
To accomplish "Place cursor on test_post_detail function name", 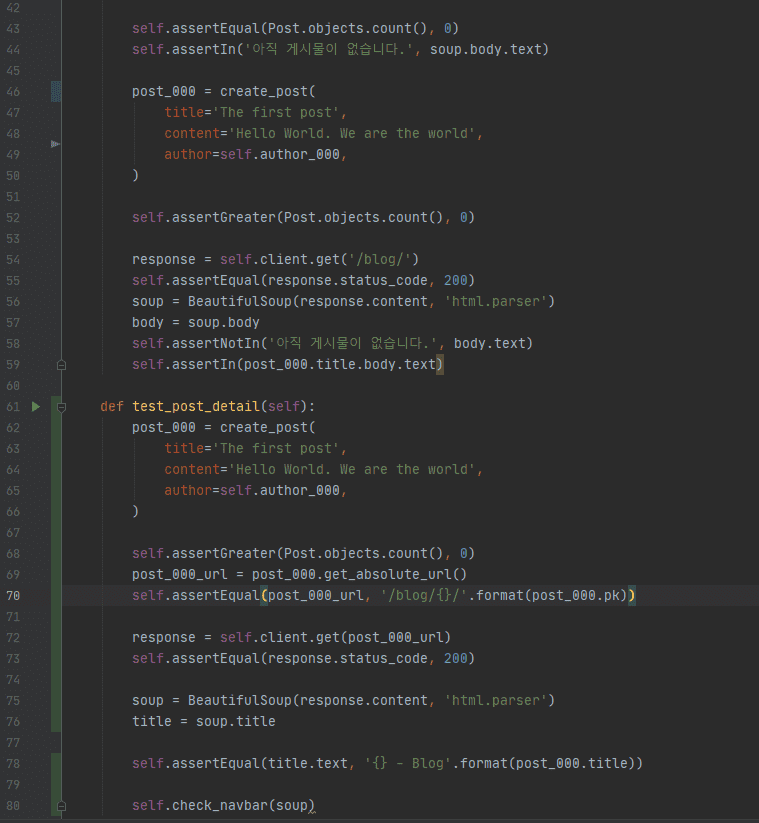I will pos(196,406).
